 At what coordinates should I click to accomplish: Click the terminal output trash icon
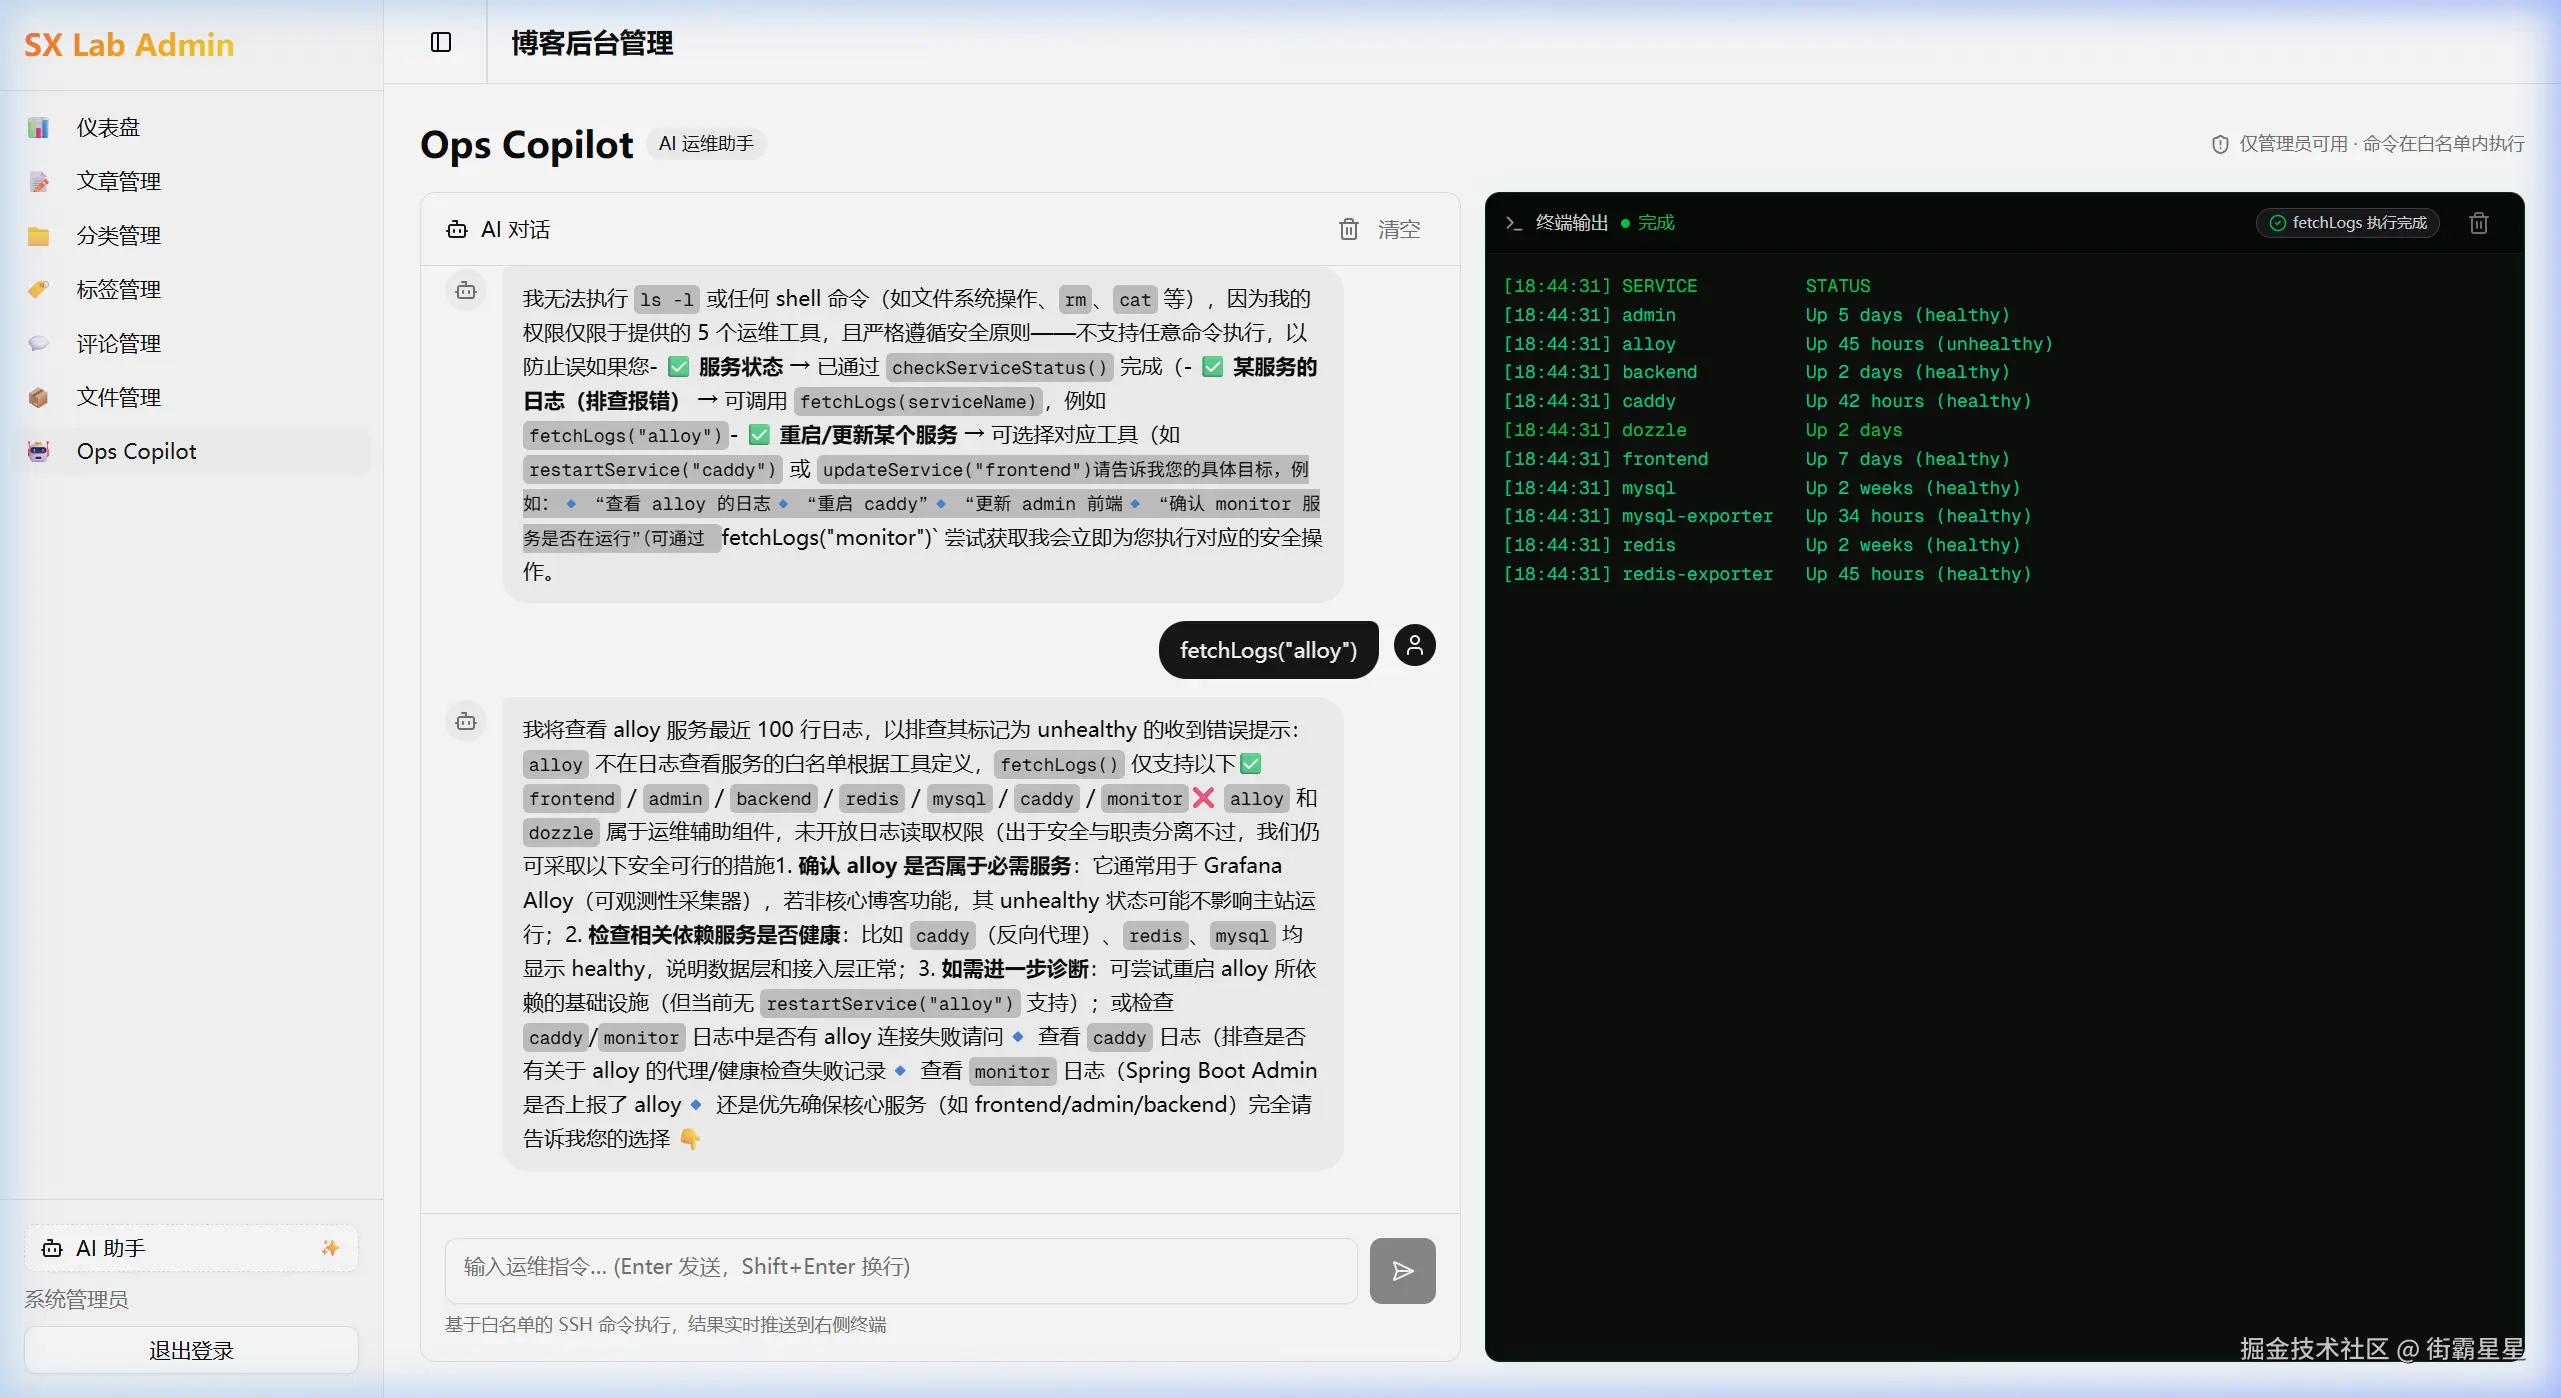point(2479,223)
